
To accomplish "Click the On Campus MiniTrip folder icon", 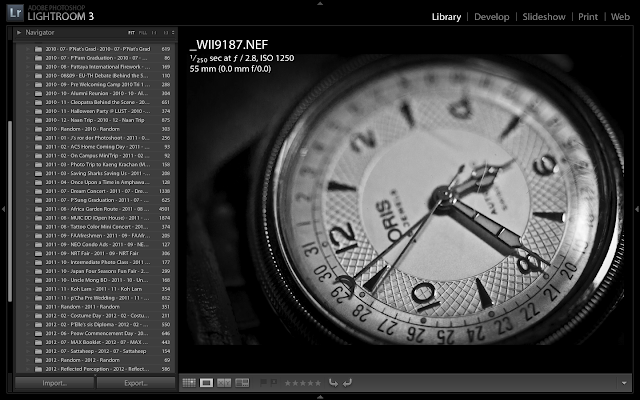I will coord(38,156).
